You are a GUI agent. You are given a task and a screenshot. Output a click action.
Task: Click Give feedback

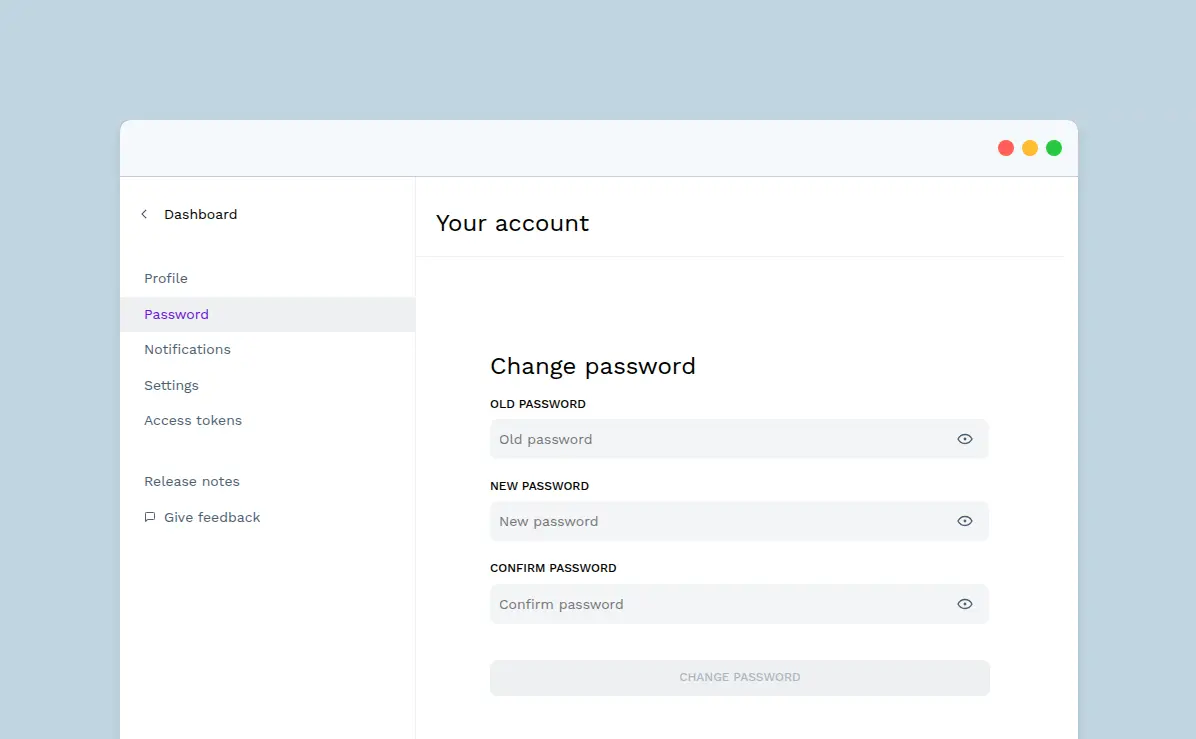point(212,516)
